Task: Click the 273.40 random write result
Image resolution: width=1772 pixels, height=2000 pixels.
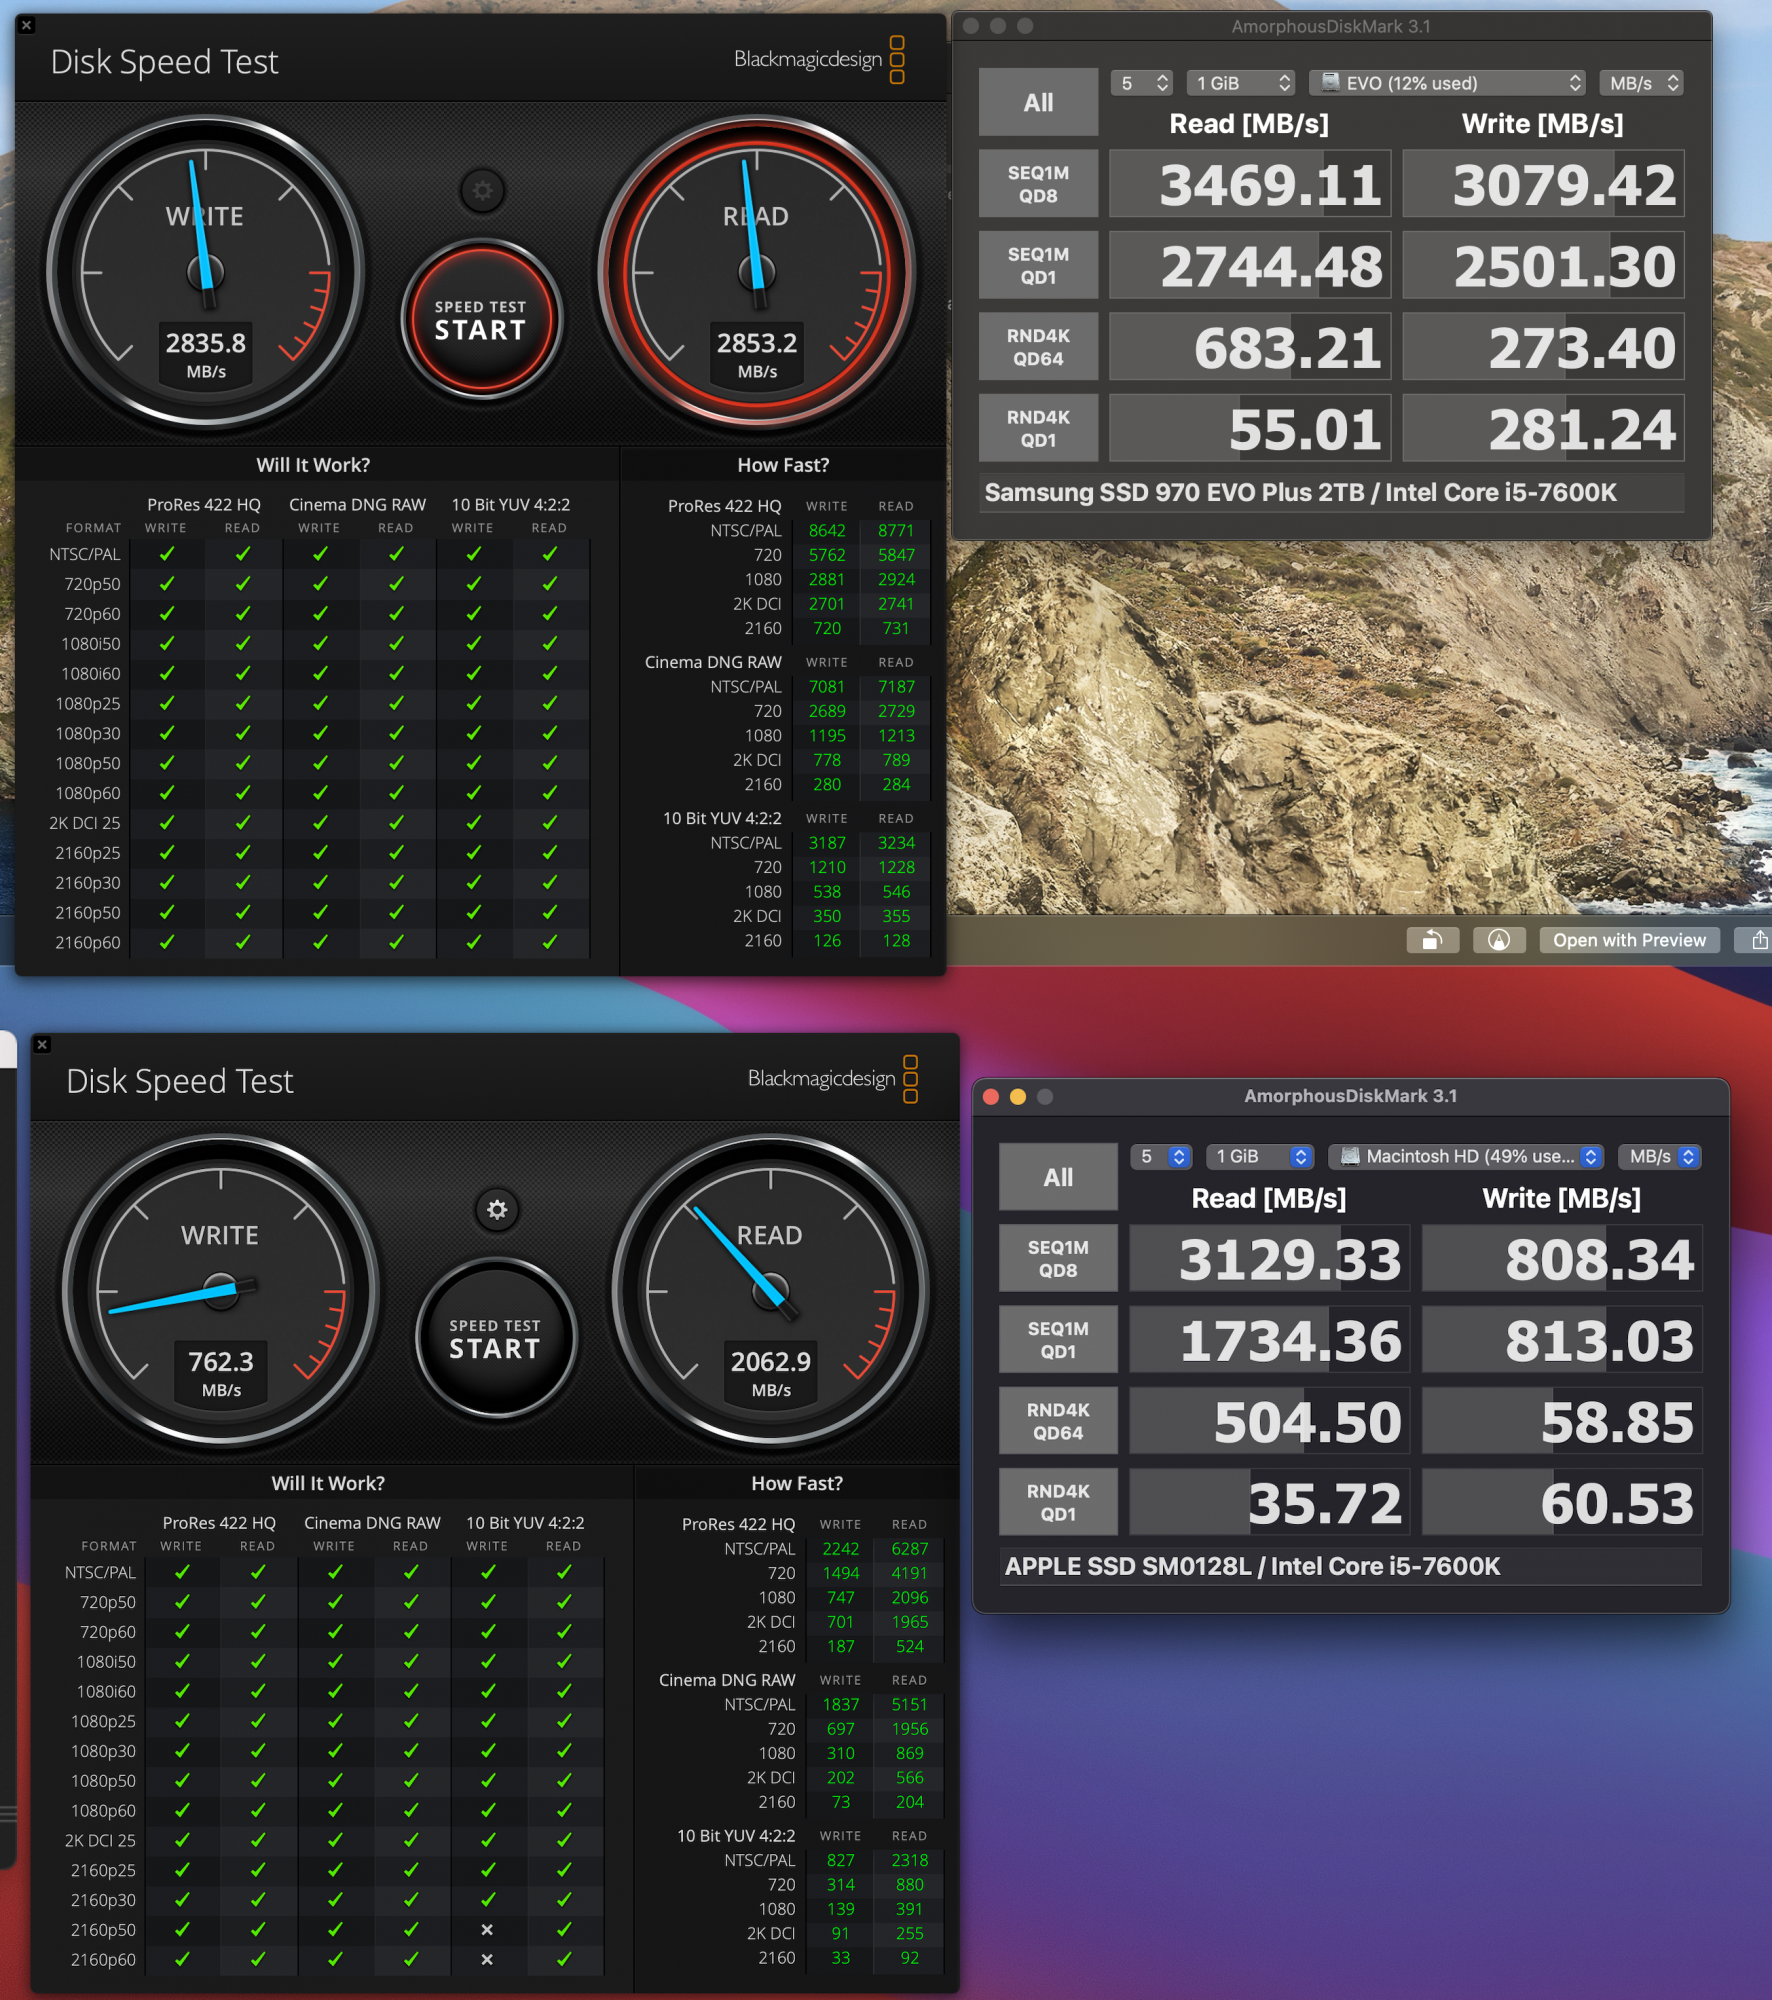Action: point(1543,347)
